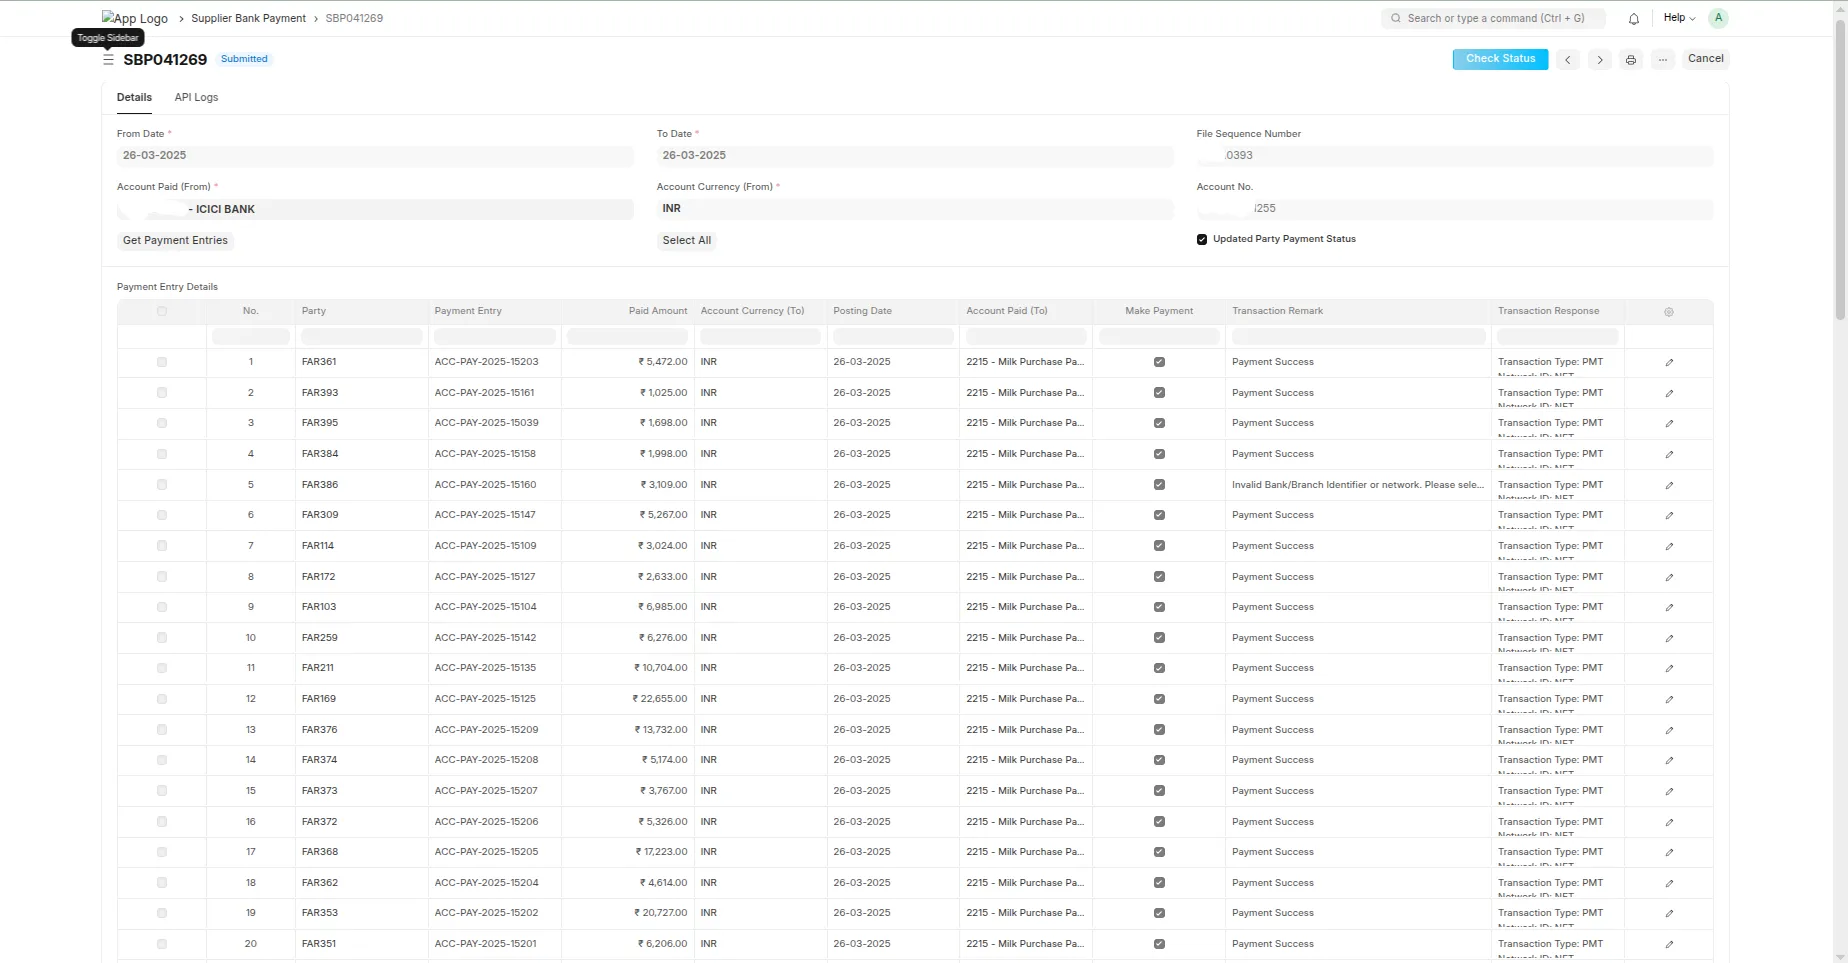Viewport: 1848px width, 963px height.
Task: Click the Select All button
Action: click(686, 241)
